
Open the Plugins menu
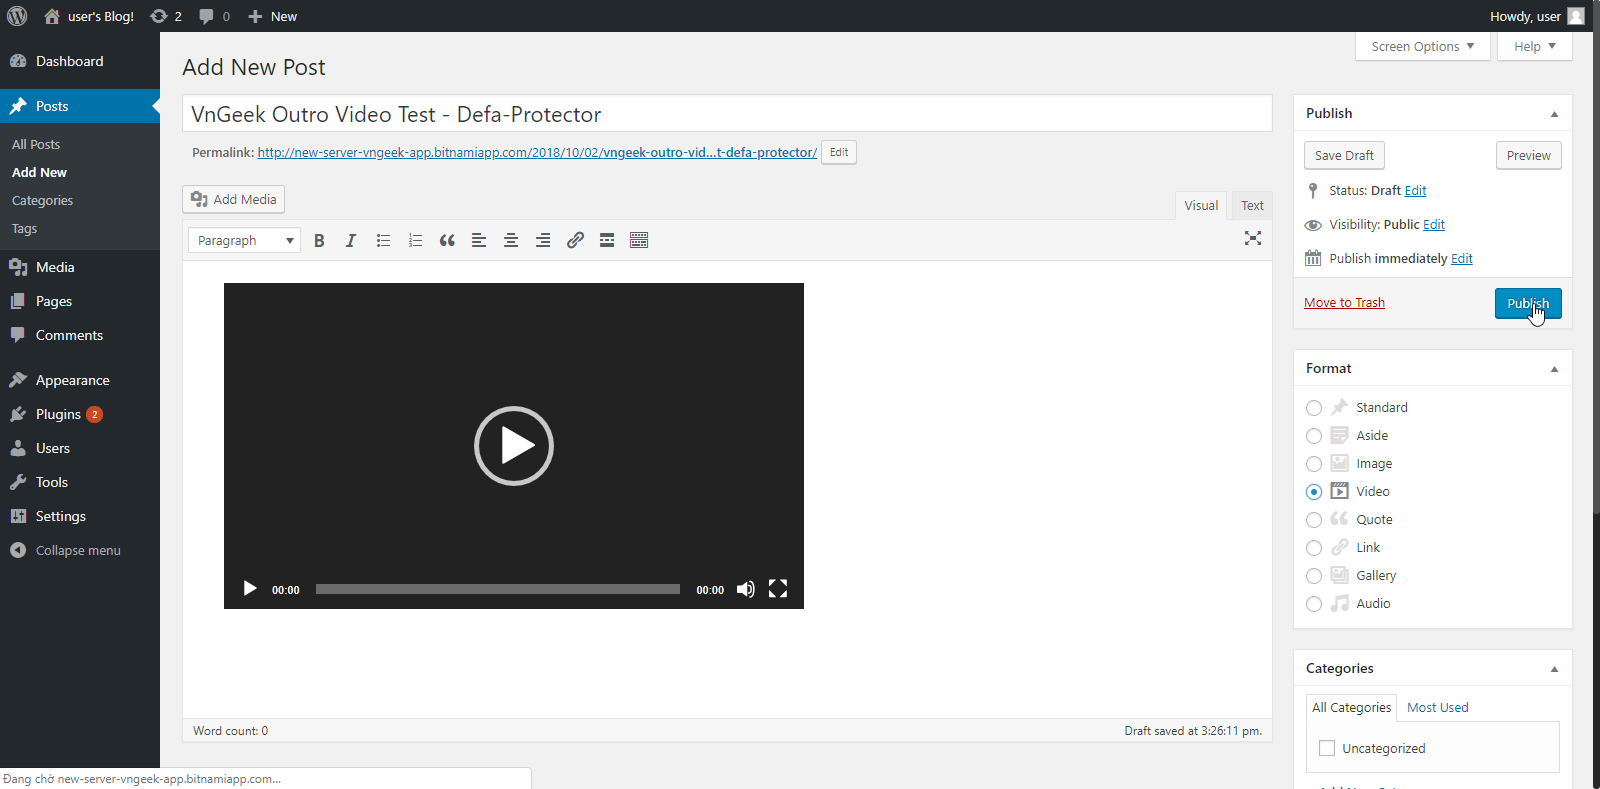click(80, 414)
